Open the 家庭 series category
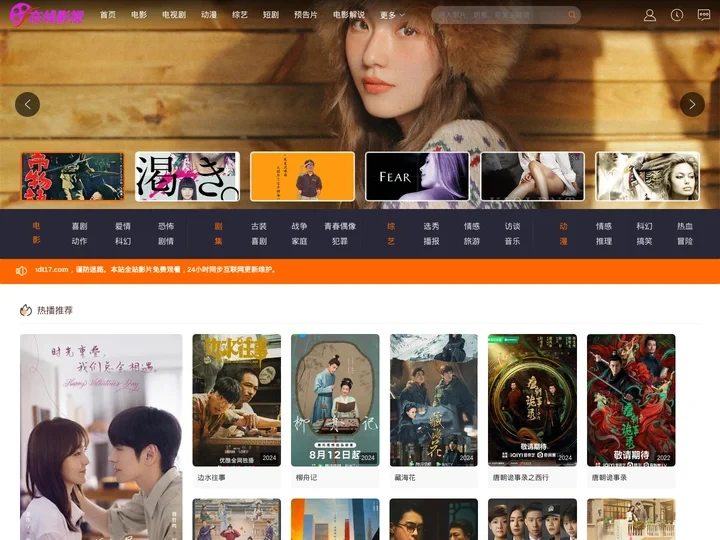Image resolution: width=720 pixels, height=540 pixels. coord(299,241)
